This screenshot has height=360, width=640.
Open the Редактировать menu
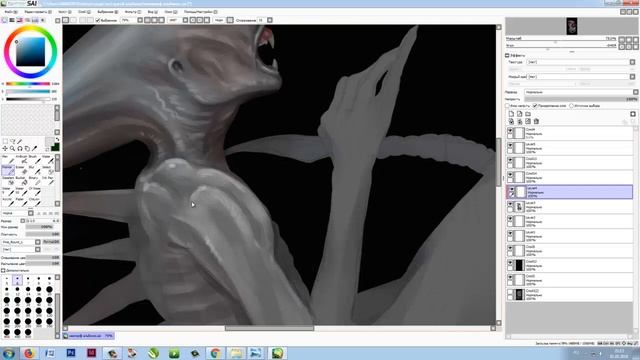tap(38, 12)
